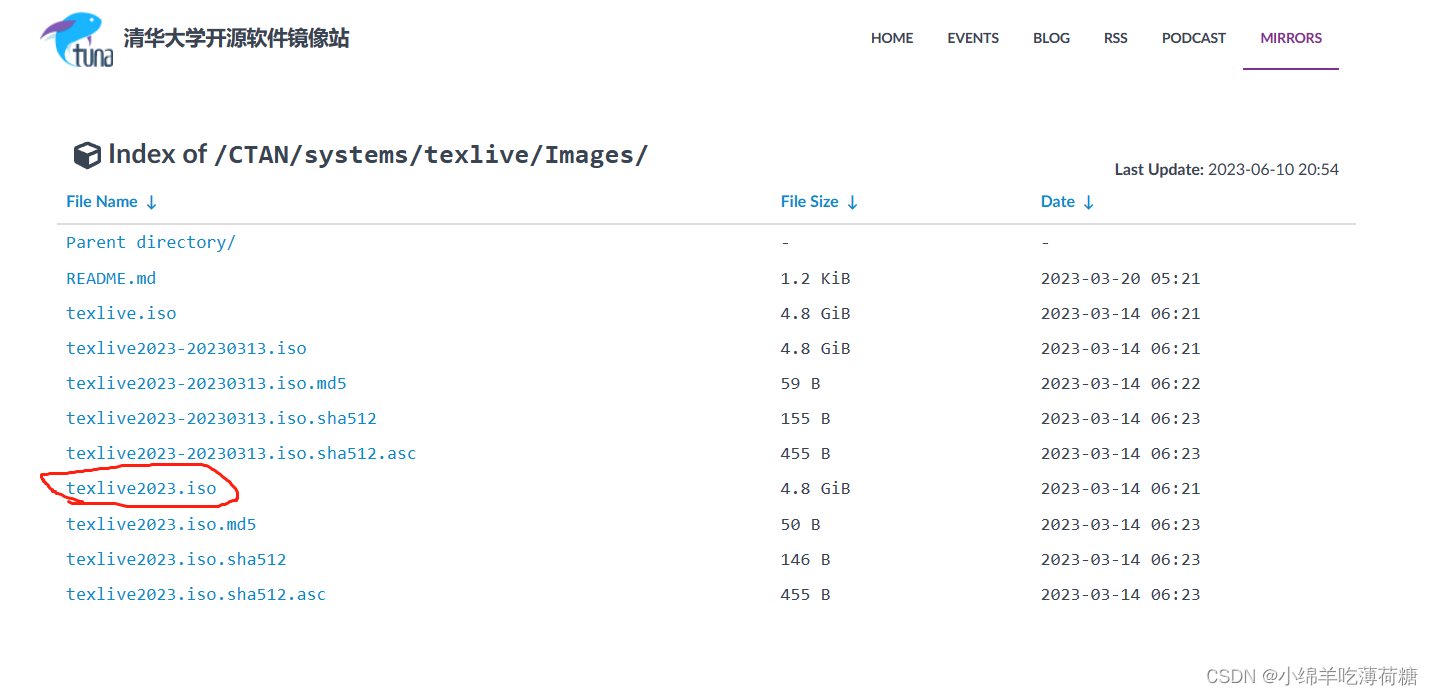Click size 1.2 KiB in README.md row
The height and width of the screenshot is (695, 1433).
[x=815, y=278]
